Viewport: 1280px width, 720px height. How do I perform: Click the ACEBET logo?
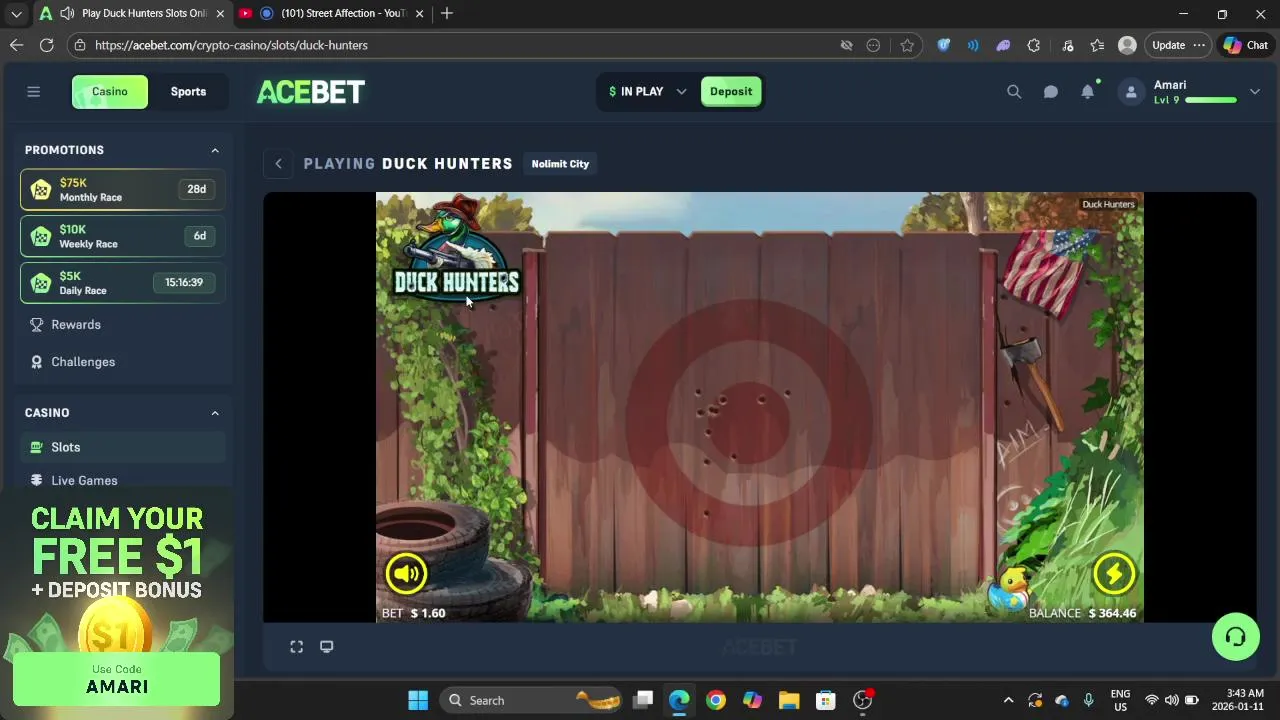[x=310, y=92]
